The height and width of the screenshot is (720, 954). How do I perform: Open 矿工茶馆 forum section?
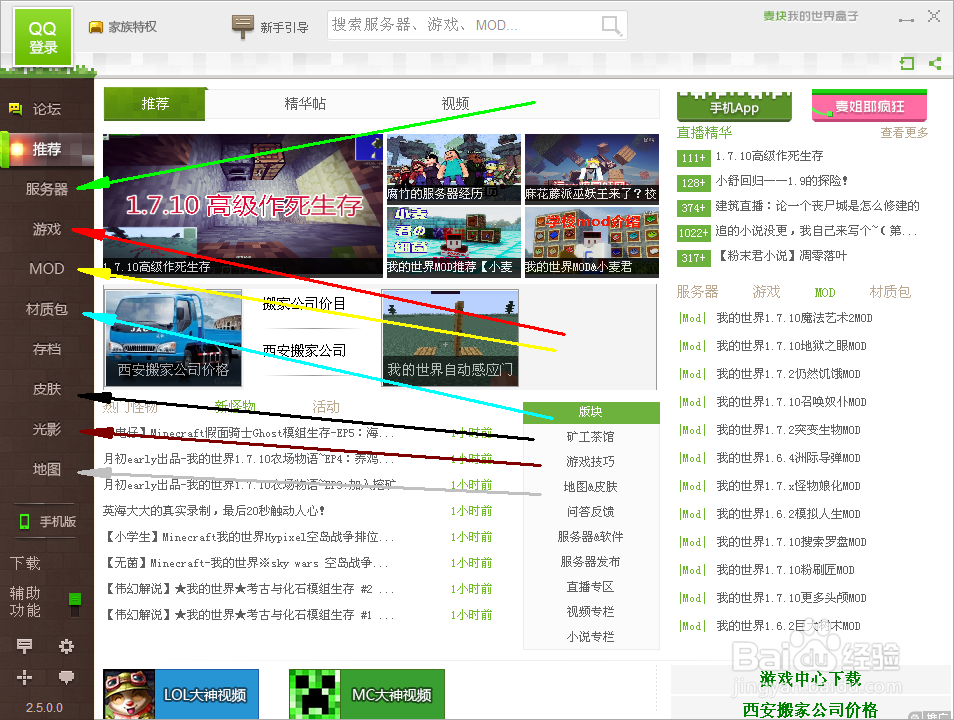pyautogui.click(x=590, y=437)
